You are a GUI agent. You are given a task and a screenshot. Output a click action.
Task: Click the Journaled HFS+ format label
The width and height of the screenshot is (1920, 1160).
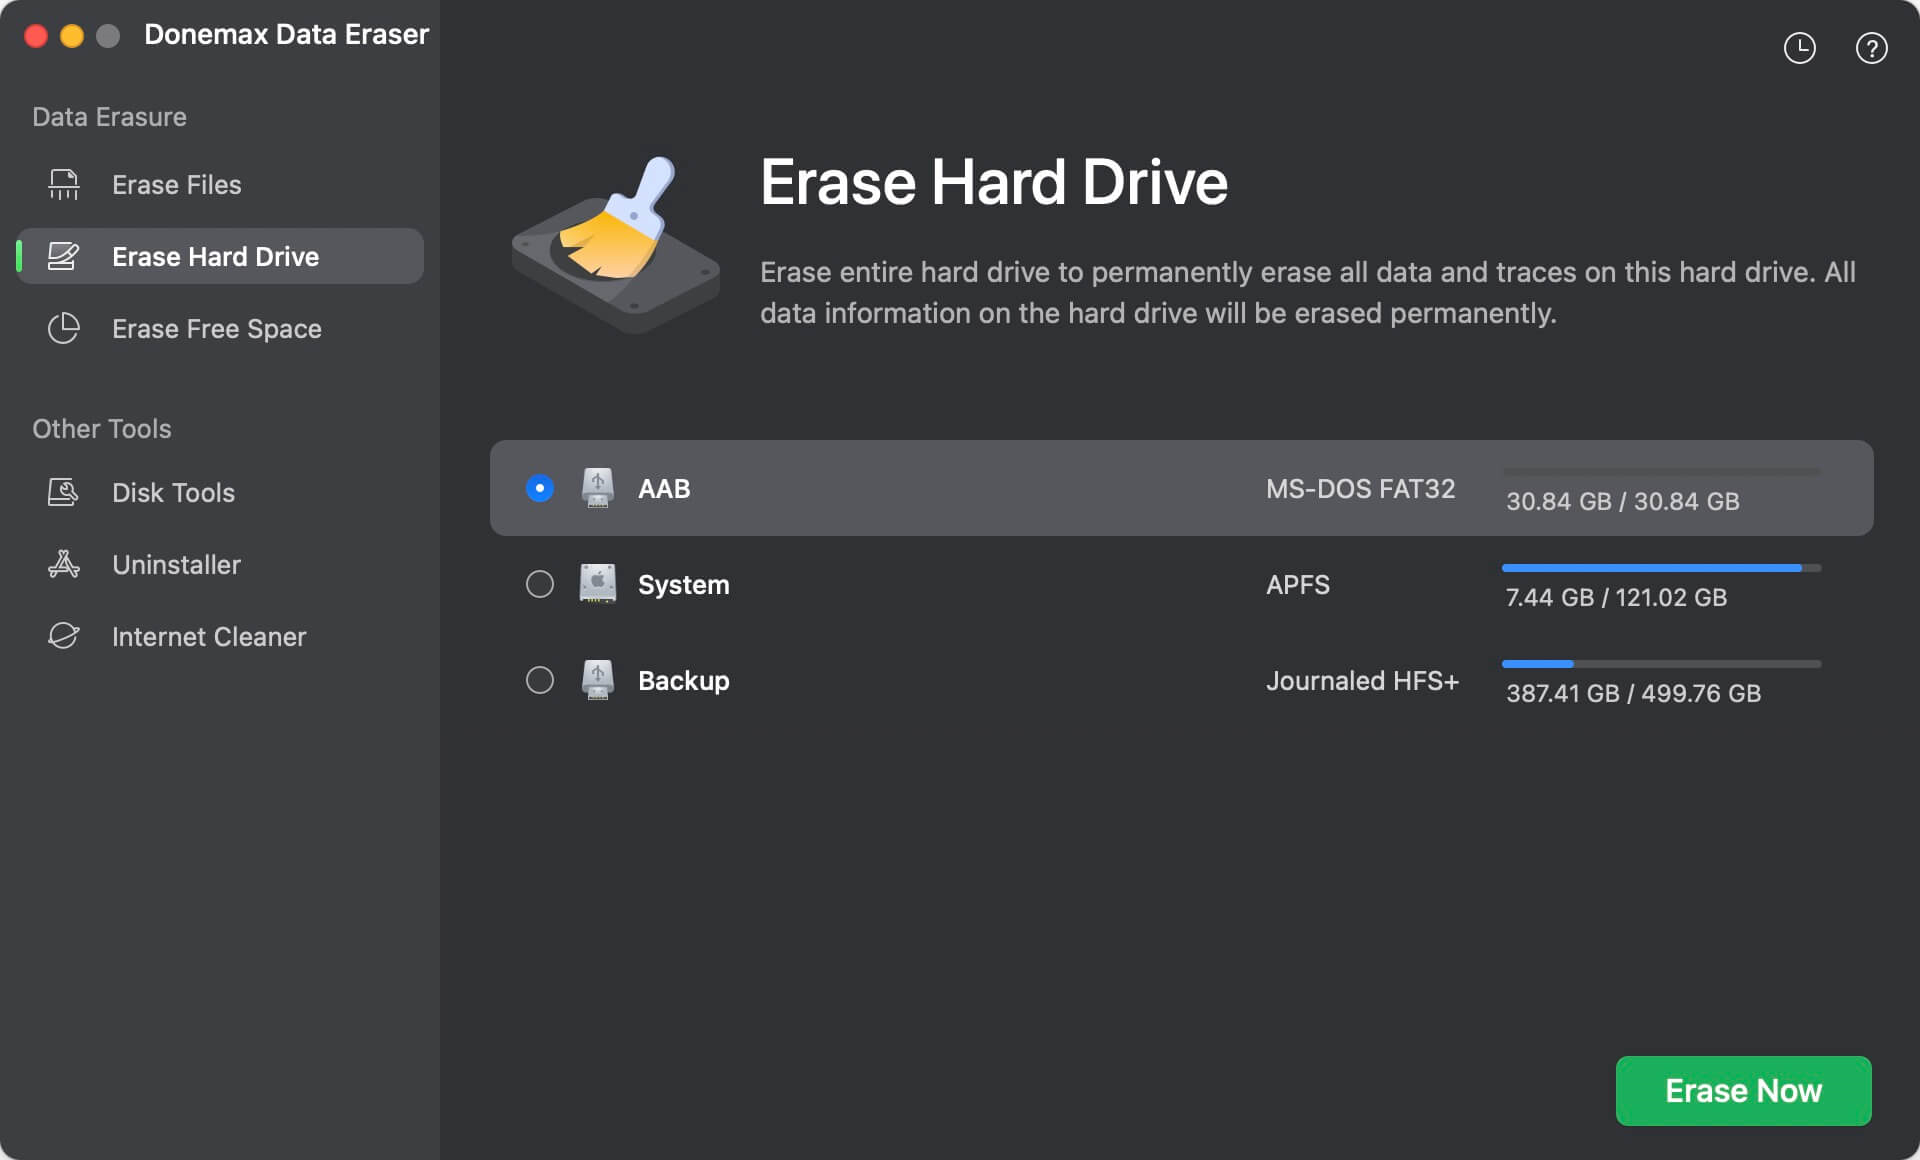1362,681
